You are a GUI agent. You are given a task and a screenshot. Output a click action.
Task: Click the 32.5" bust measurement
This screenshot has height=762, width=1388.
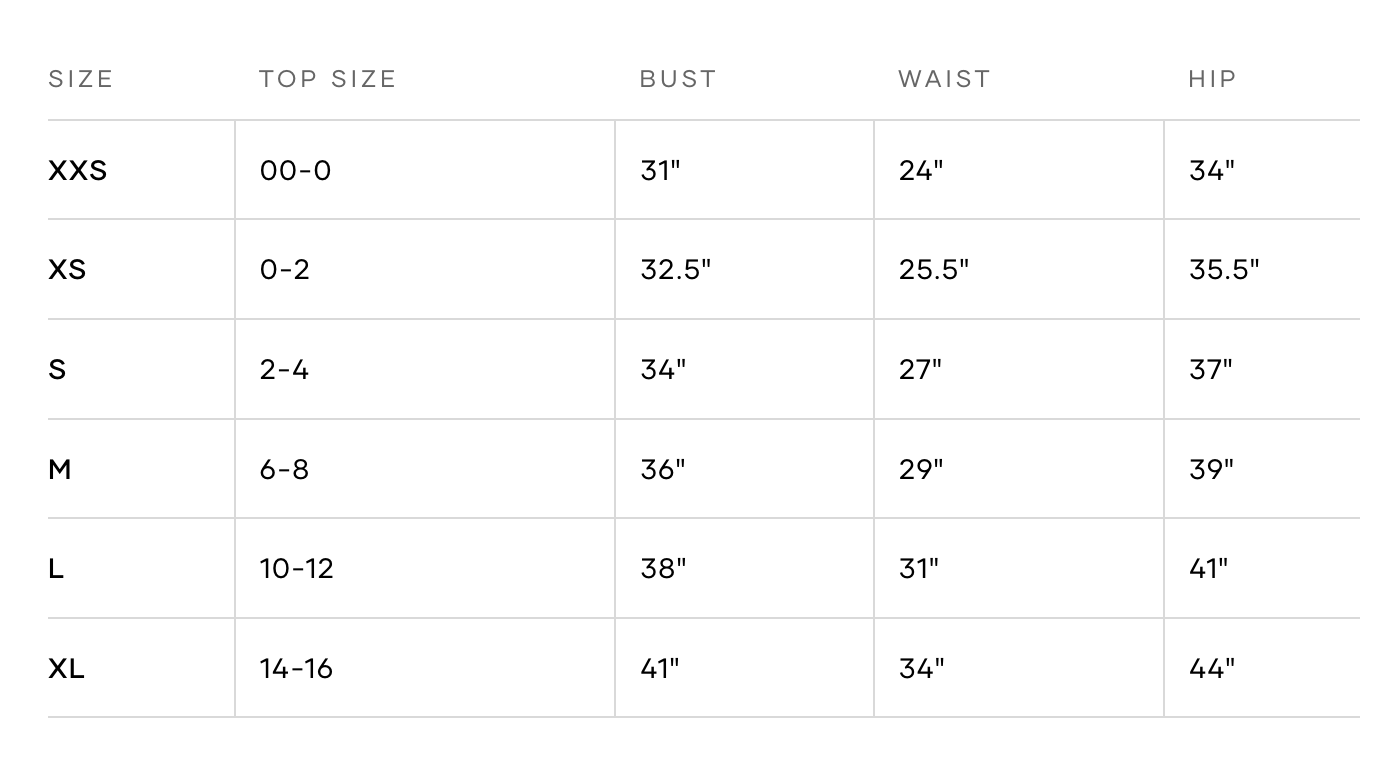click(676, 270)
